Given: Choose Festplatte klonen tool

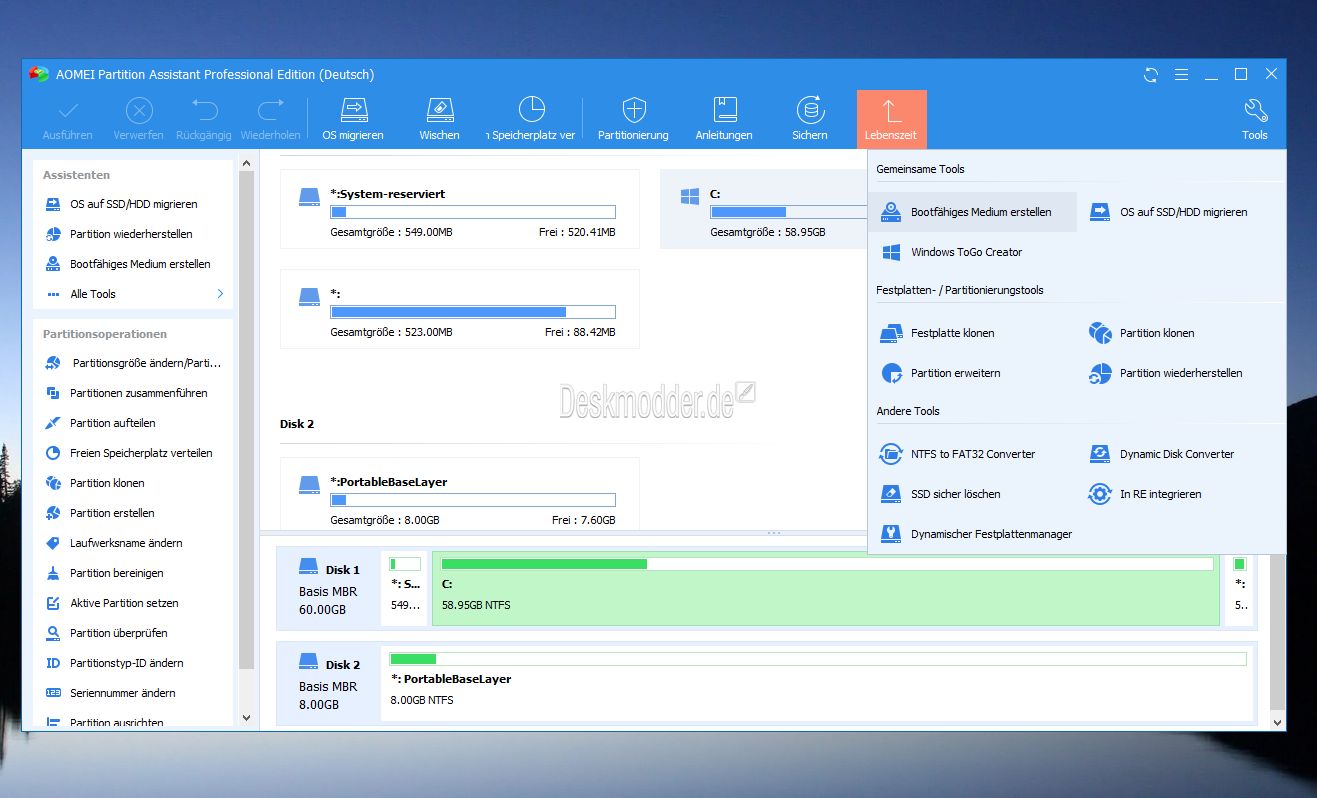Looking at the screenshot, I should pyautogui.click(x=938, y=333).
